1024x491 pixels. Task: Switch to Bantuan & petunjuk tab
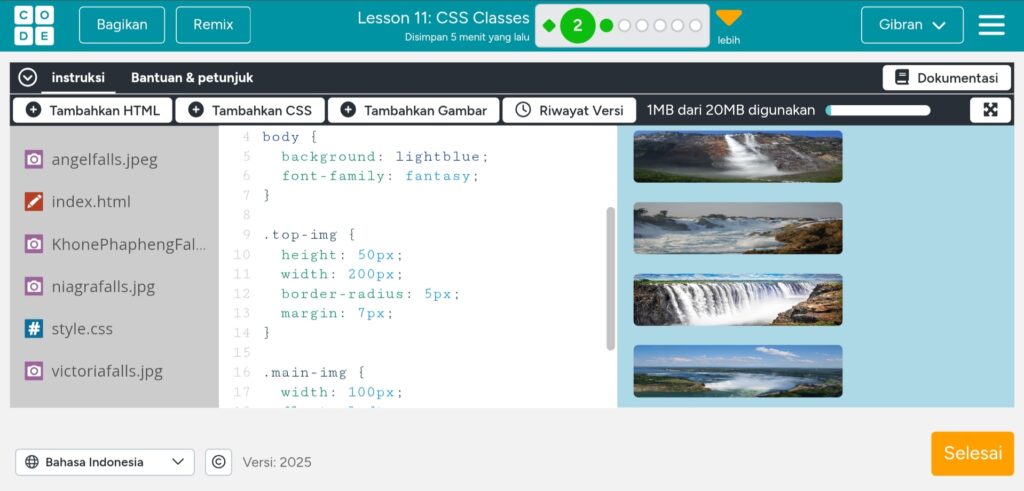192,78
